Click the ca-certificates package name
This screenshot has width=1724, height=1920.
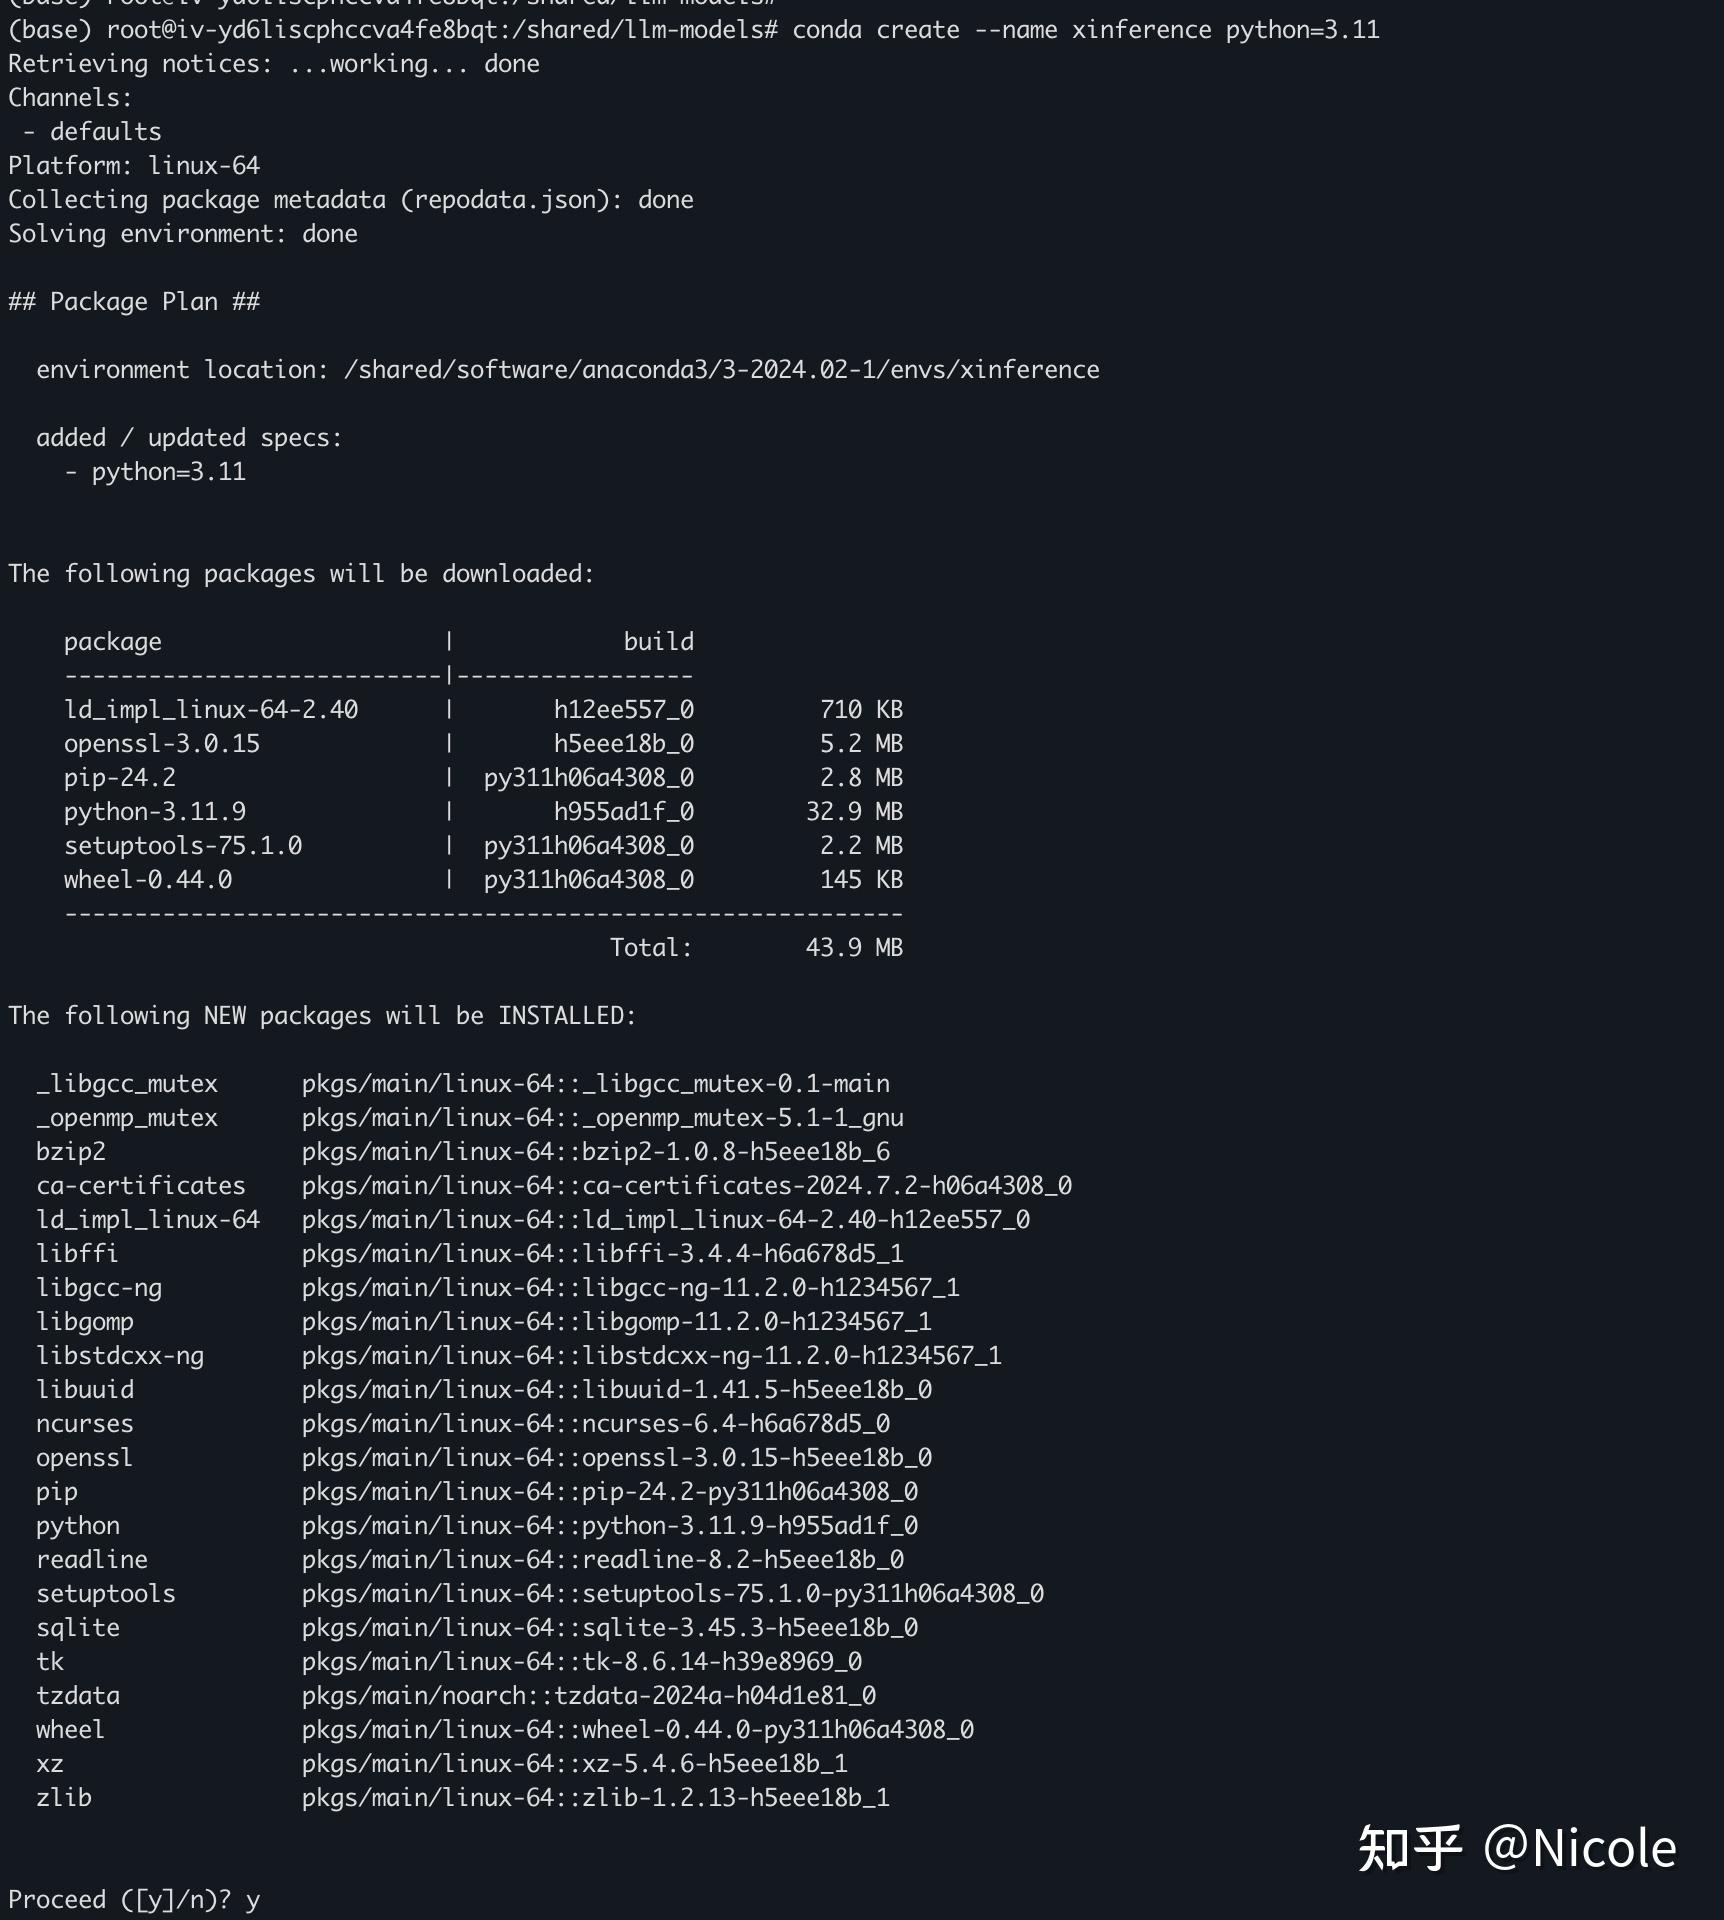click(140, 1185)
